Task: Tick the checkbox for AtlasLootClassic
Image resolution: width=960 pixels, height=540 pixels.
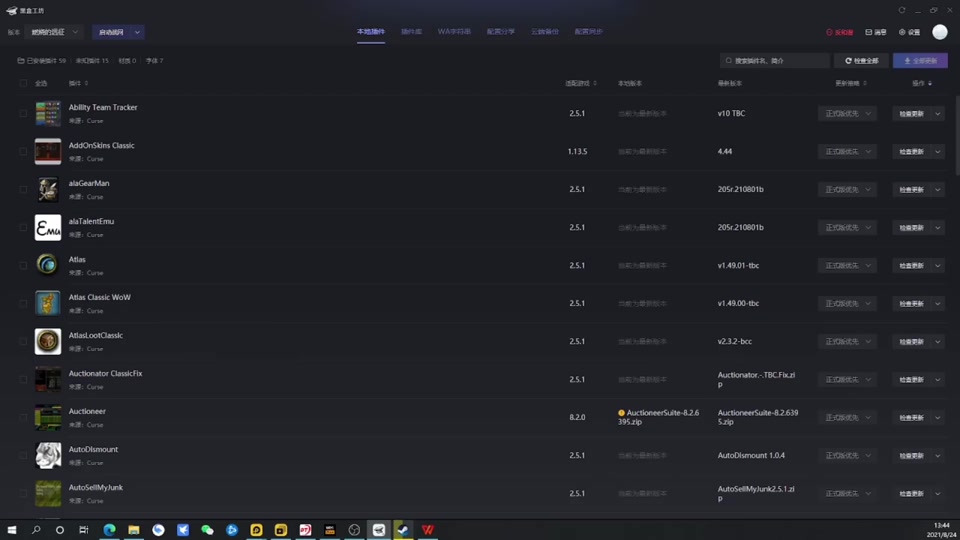Action: pos(23,341)
